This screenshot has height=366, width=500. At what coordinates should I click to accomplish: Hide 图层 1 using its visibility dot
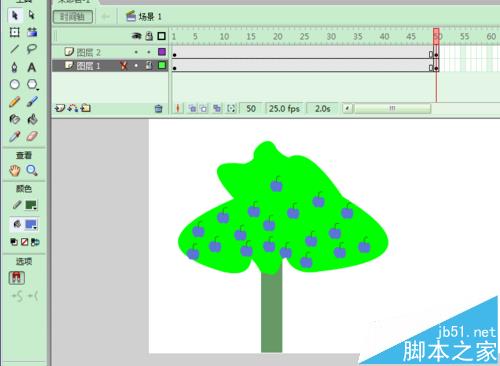(136, 66)
